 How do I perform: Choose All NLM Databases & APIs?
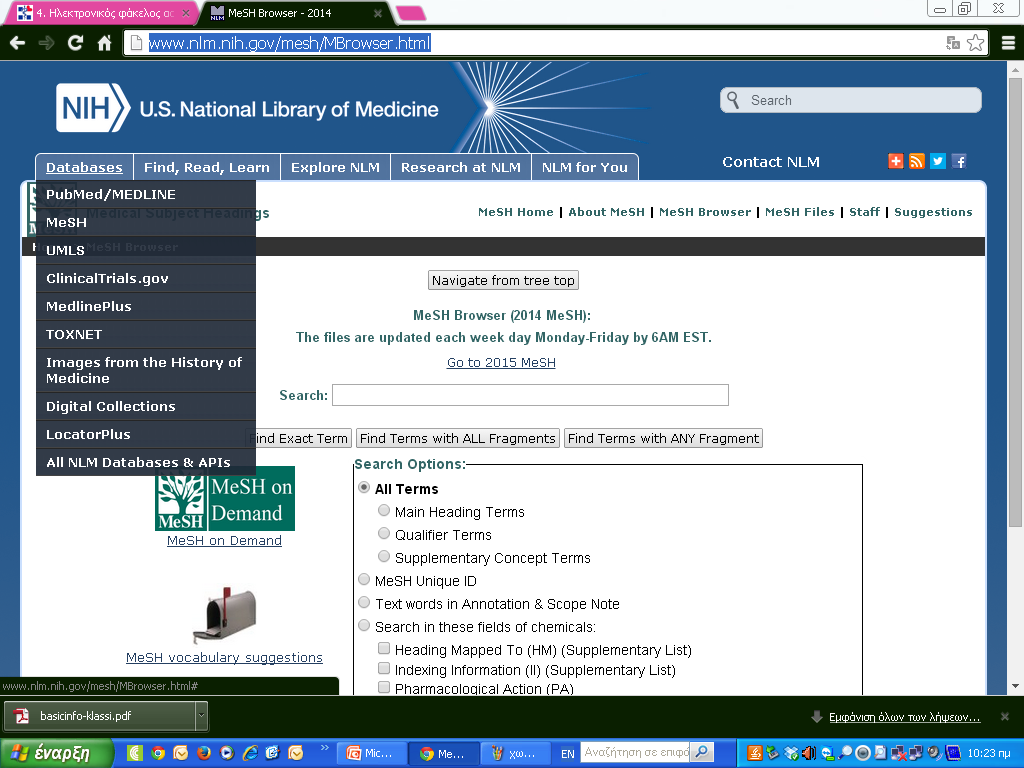tap(146, 462)
